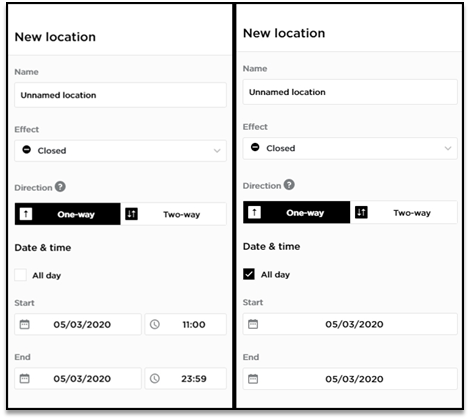The height and width of the screenshot is (420, 470).
Task: Uncheck the ticked All day checkbox
Action: (249, 274)
